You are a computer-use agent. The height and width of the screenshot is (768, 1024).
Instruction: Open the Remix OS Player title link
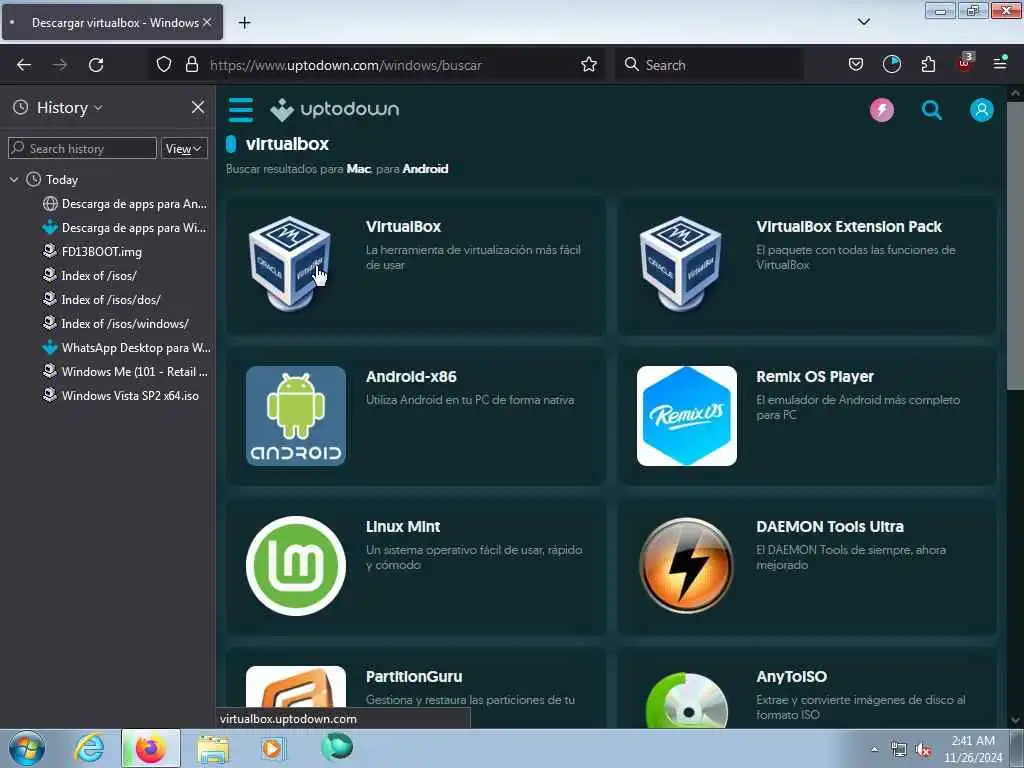[x=815, y=377]
